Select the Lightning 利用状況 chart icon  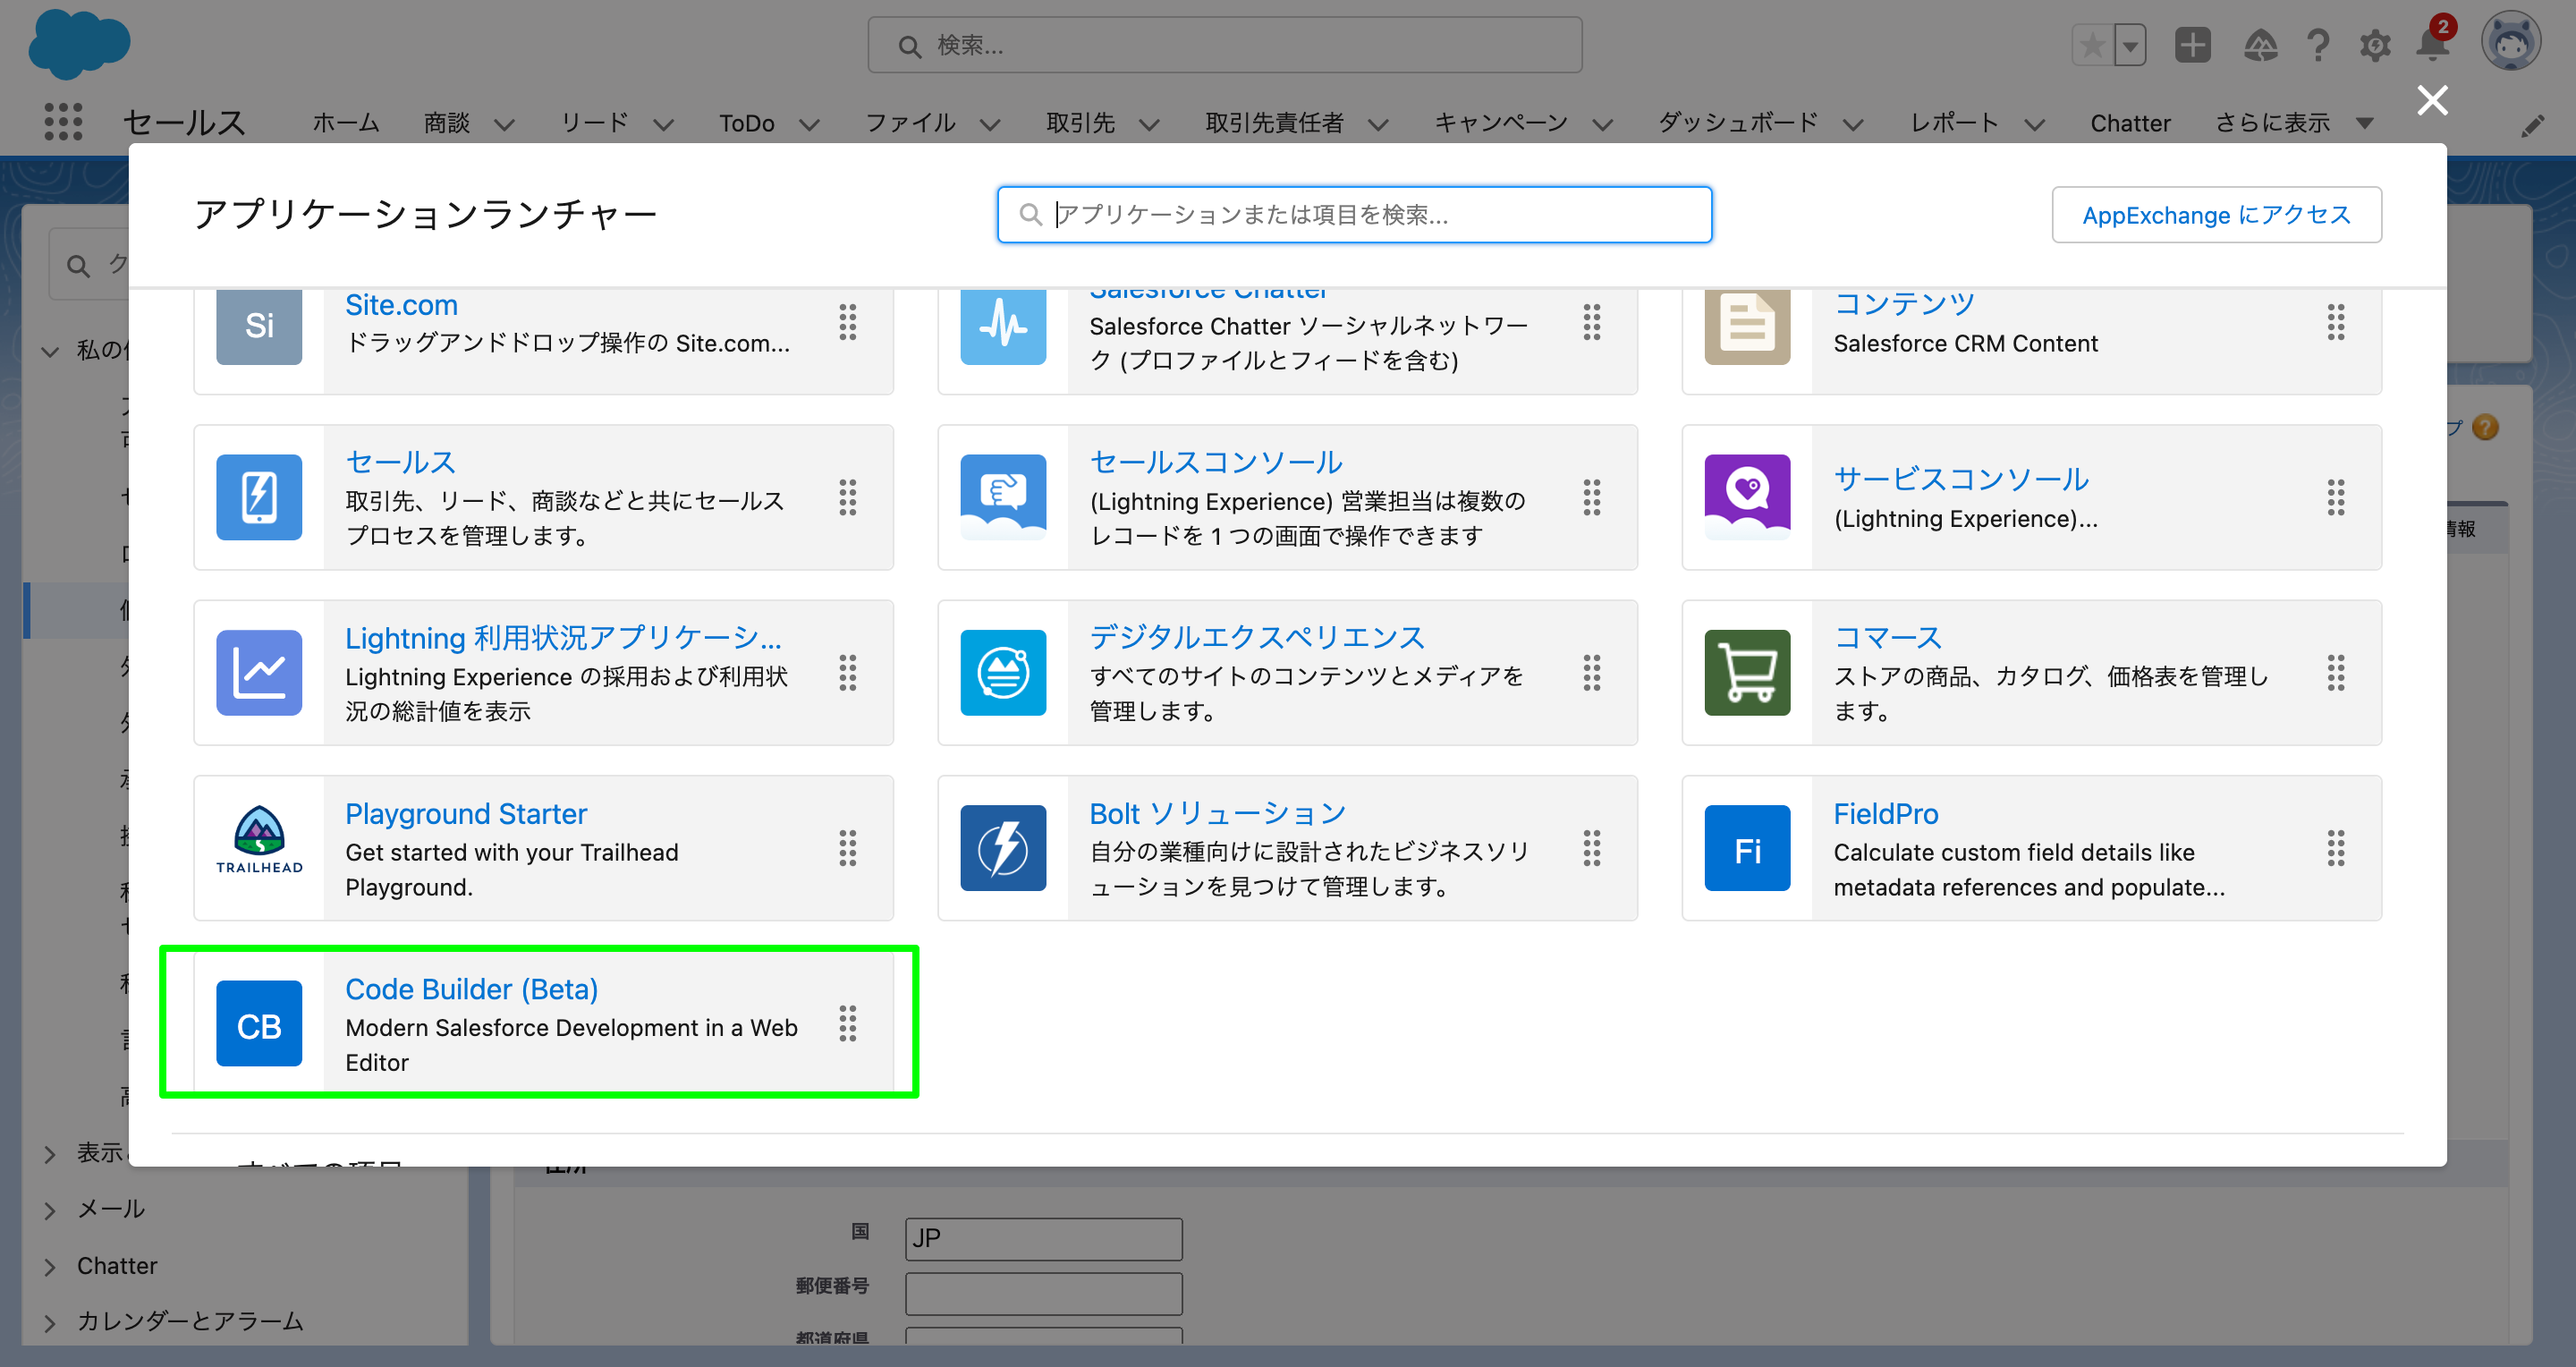258,672
